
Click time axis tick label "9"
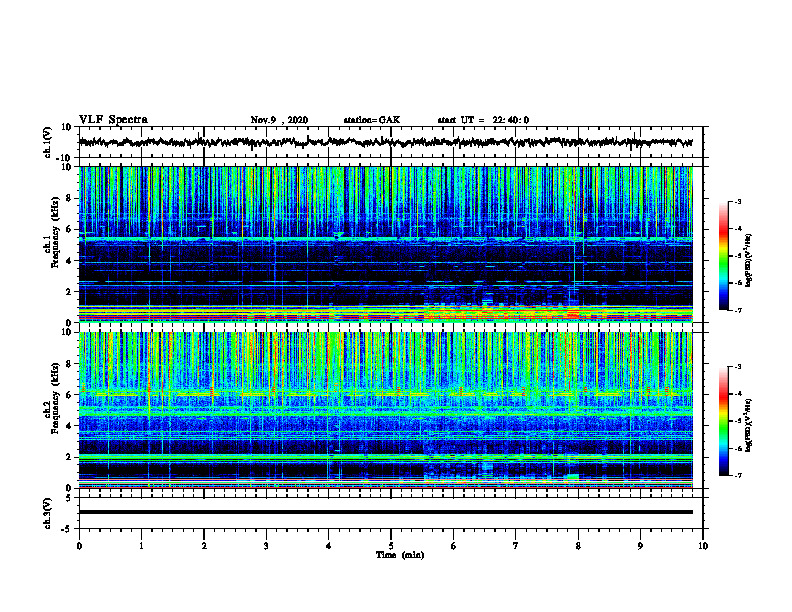[x=640, y=546]
